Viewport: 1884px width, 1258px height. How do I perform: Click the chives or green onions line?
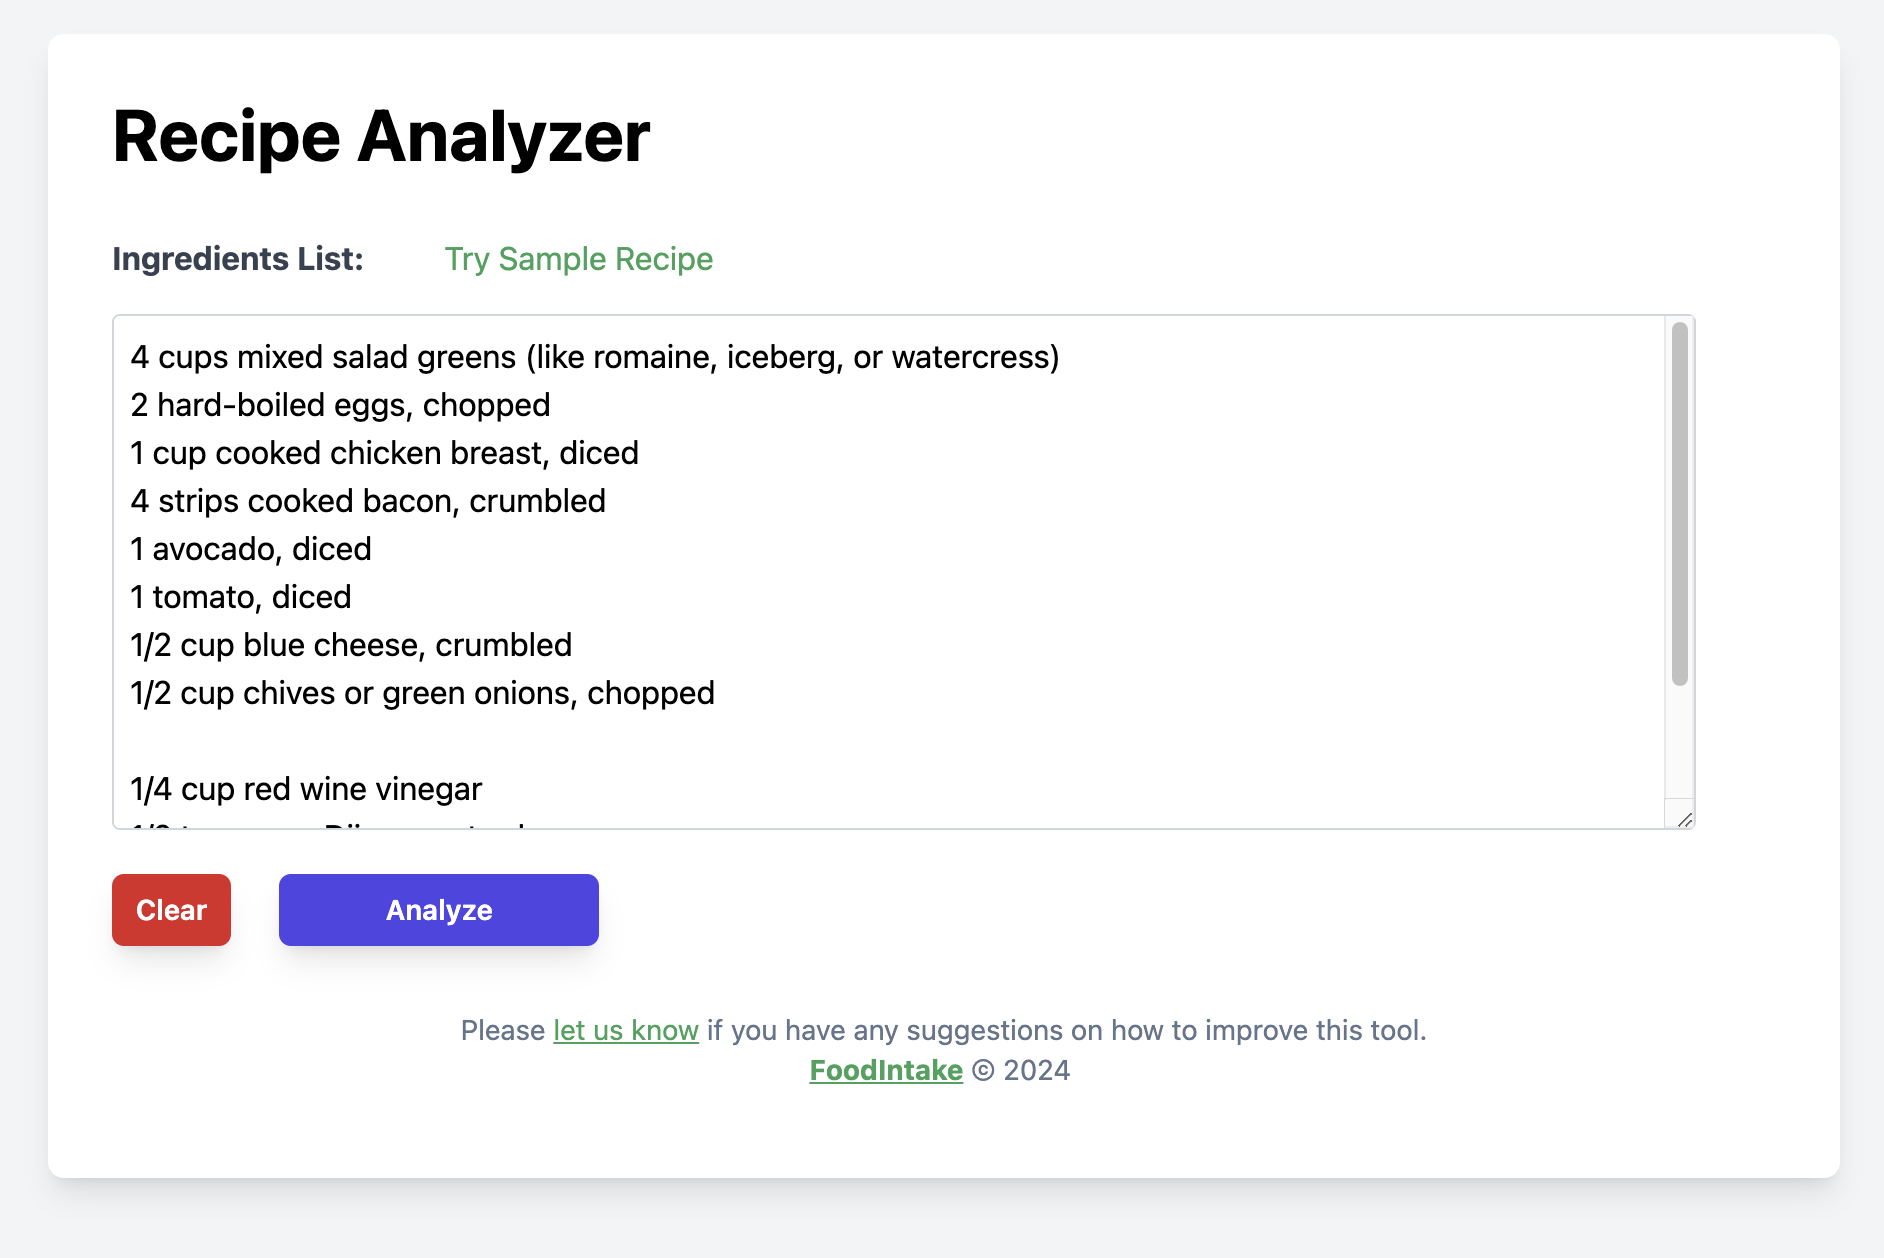tap(422, 694)
